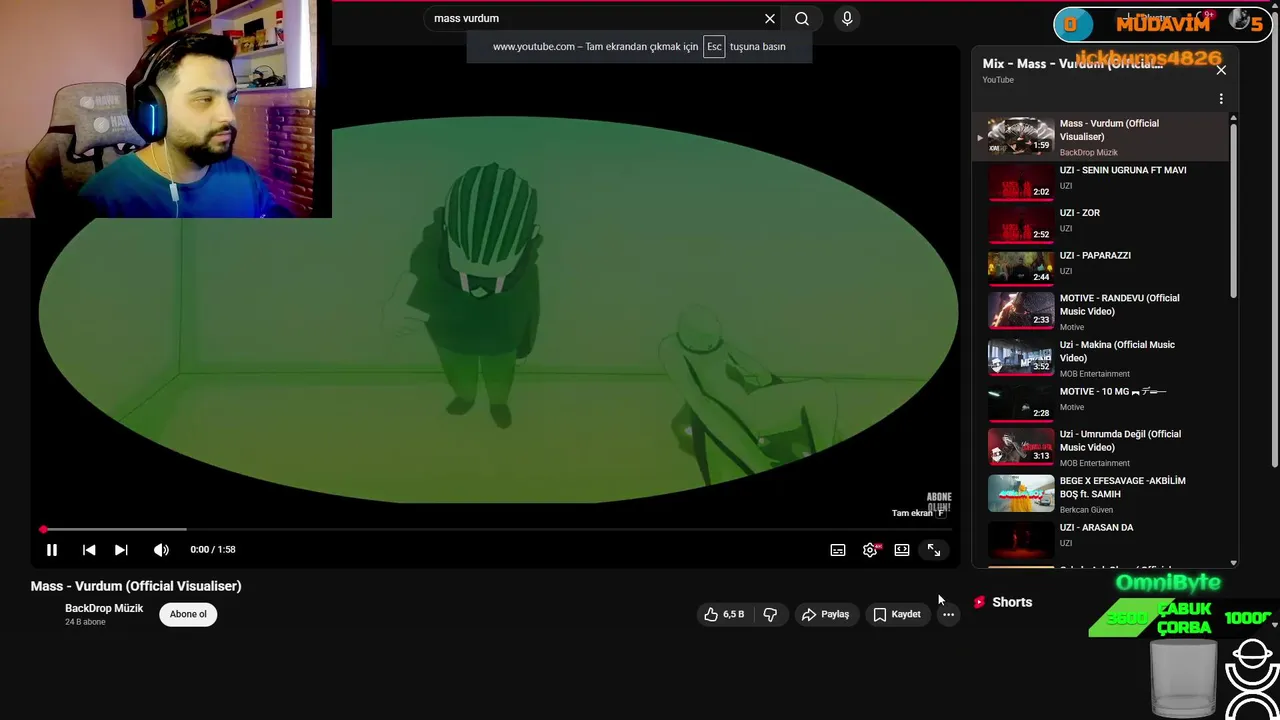Image resolution: width=1280 pixels, height=720 pixels.
Task: Select UZI - PAPARAZZI from playlist
Action: [1100, 267]
